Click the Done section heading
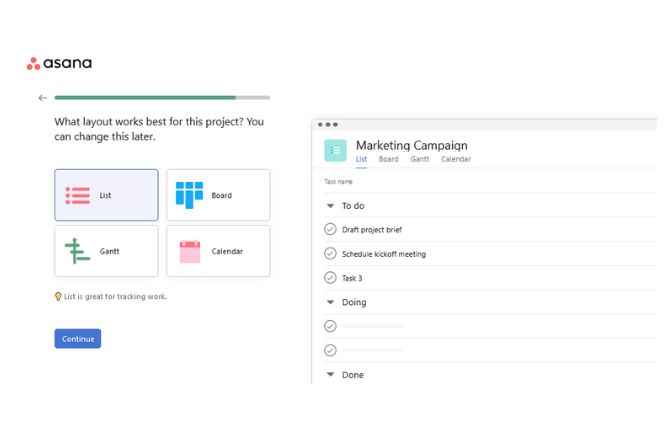Viewport: 668px width, 428px height. click(x=353, y=375)
